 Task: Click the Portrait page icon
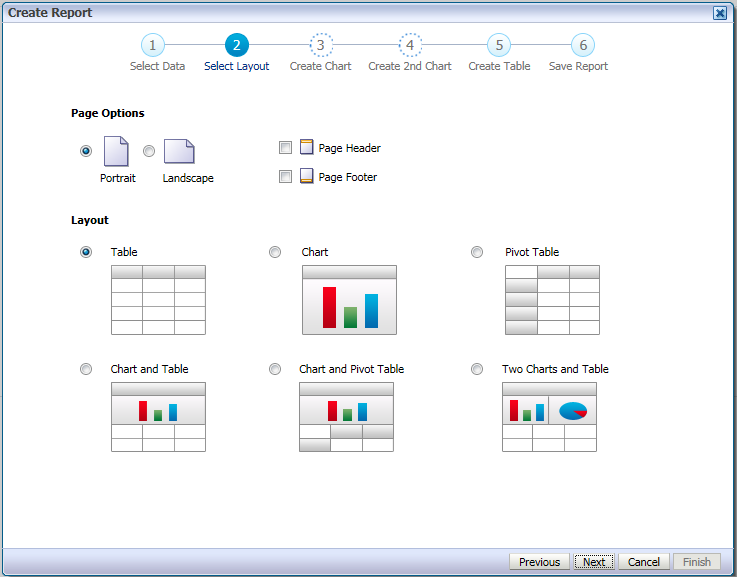(116, 151)
